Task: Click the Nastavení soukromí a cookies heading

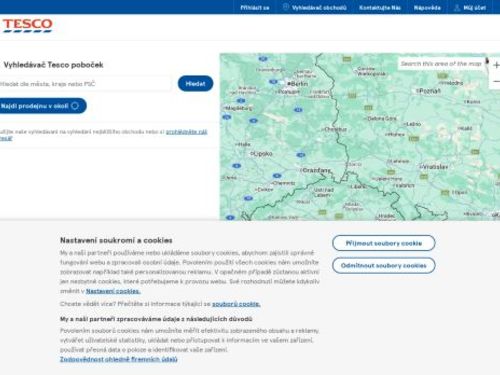Action: click(116, 240)
